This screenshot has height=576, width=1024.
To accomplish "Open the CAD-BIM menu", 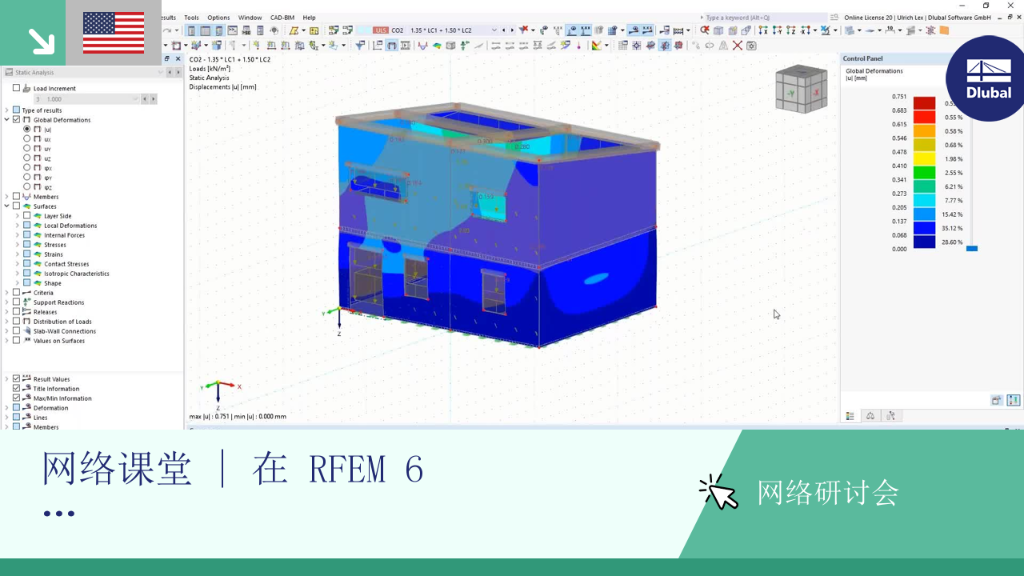I will coord(282,18).
